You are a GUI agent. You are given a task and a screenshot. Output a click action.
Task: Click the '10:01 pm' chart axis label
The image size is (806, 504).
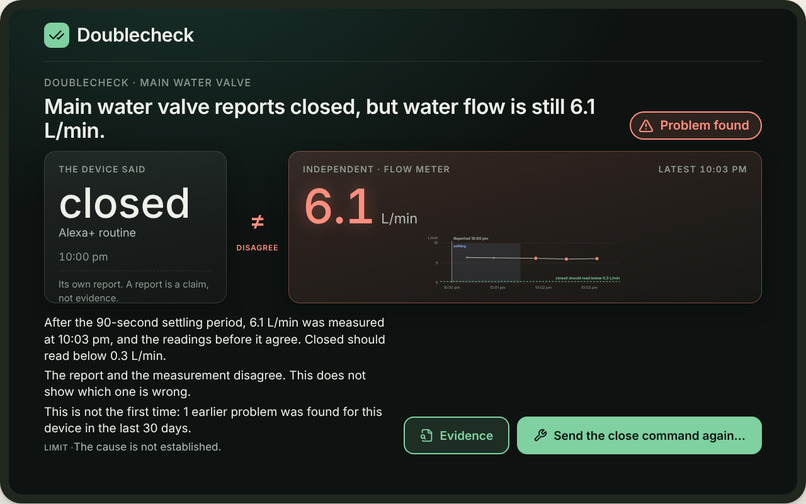(x=497, y=287)
